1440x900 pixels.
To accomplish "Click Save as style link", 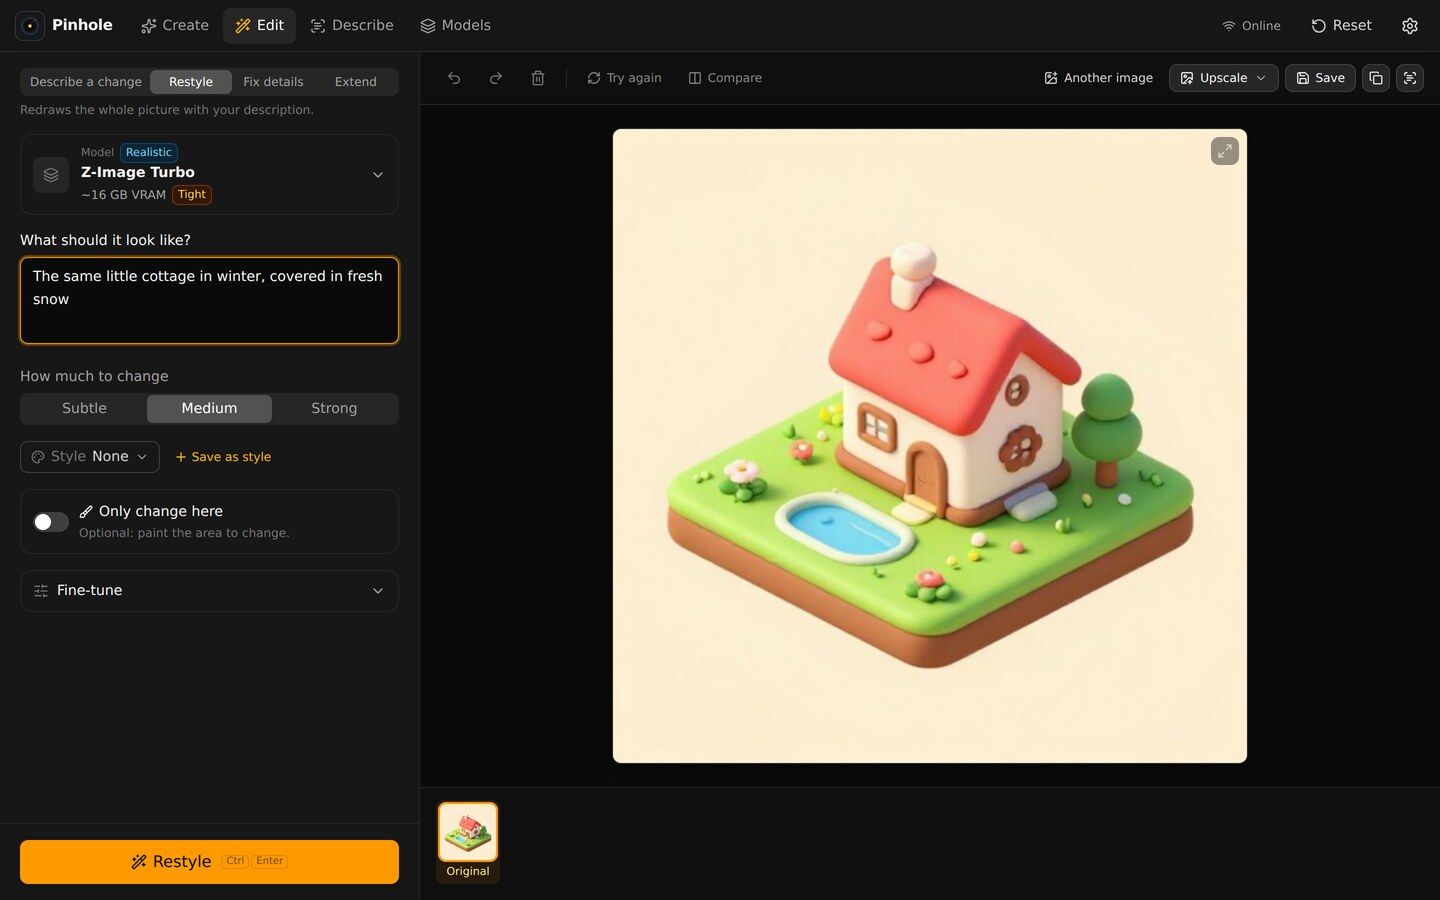I will 223,457.
